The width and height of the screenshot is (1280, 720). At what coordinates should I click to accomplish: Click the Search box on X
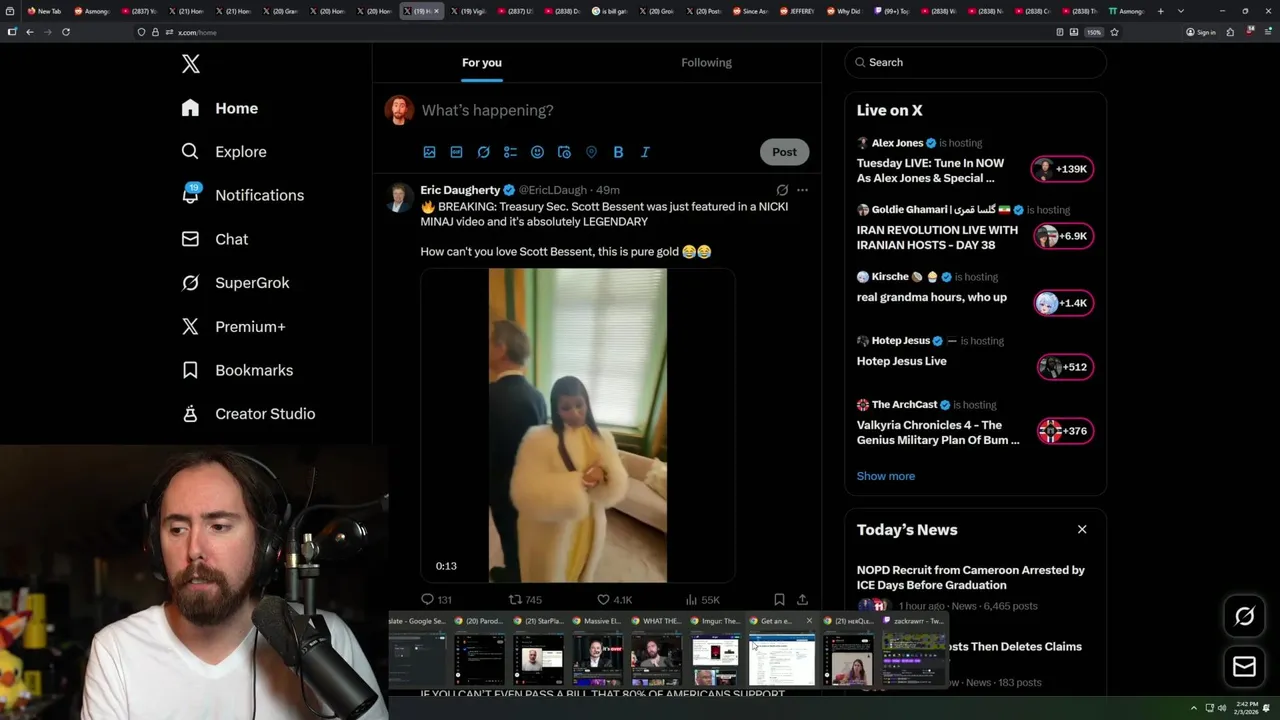(975, 62)
